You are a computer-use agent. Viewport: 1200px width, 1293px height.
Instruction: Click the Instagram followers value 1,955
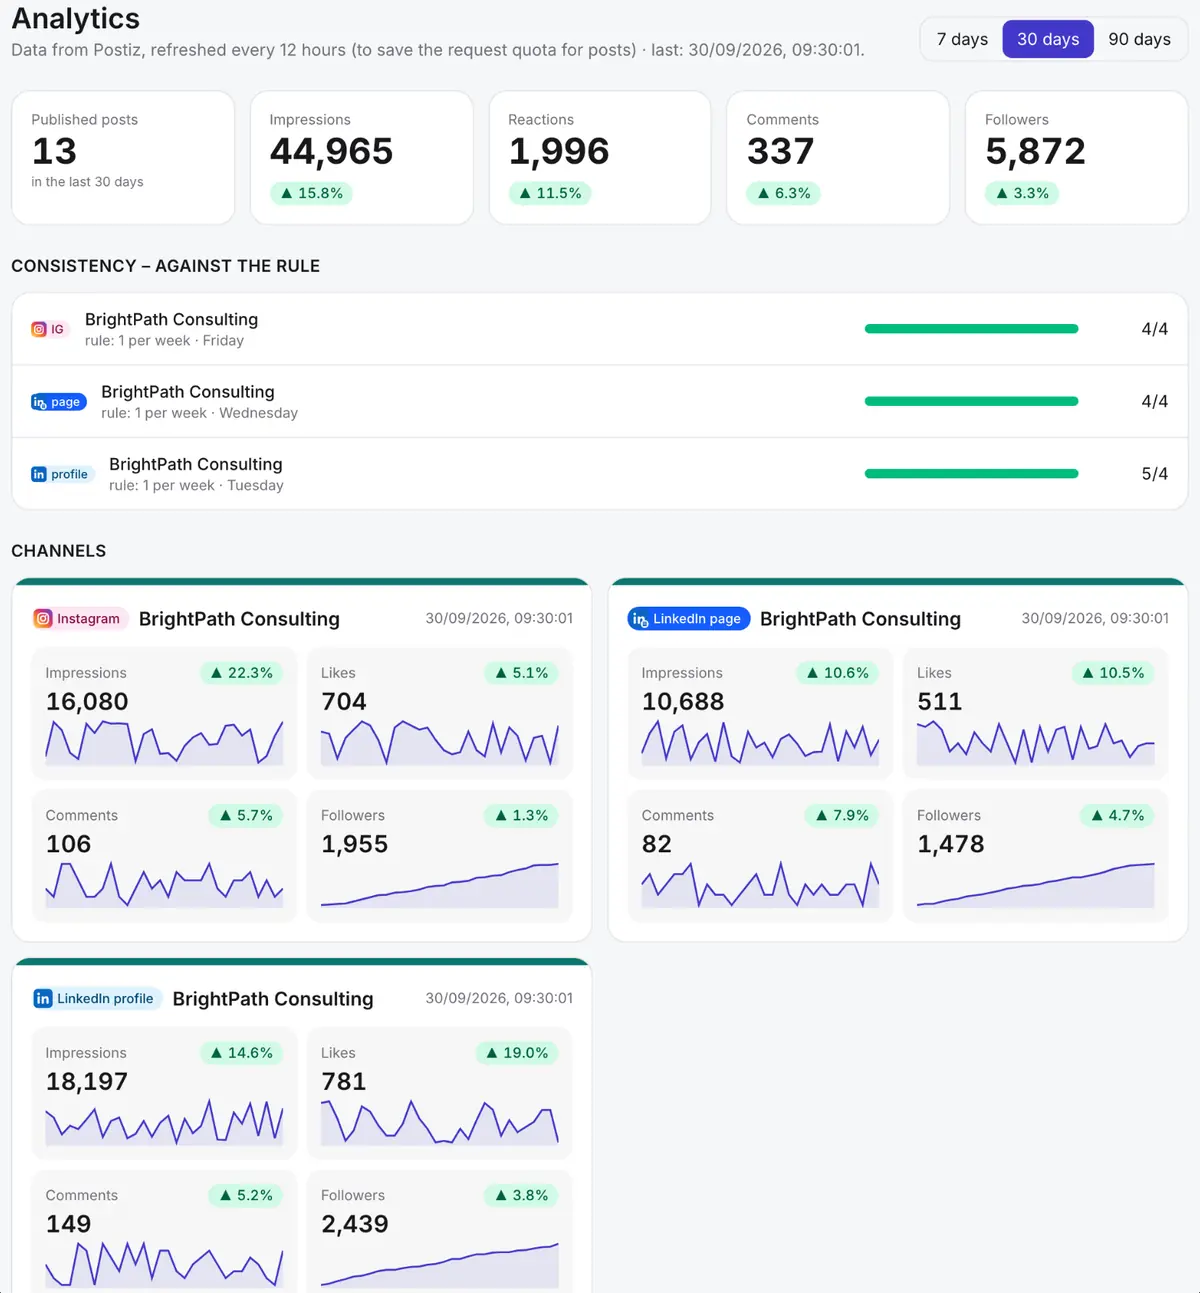tap(355, 844)
